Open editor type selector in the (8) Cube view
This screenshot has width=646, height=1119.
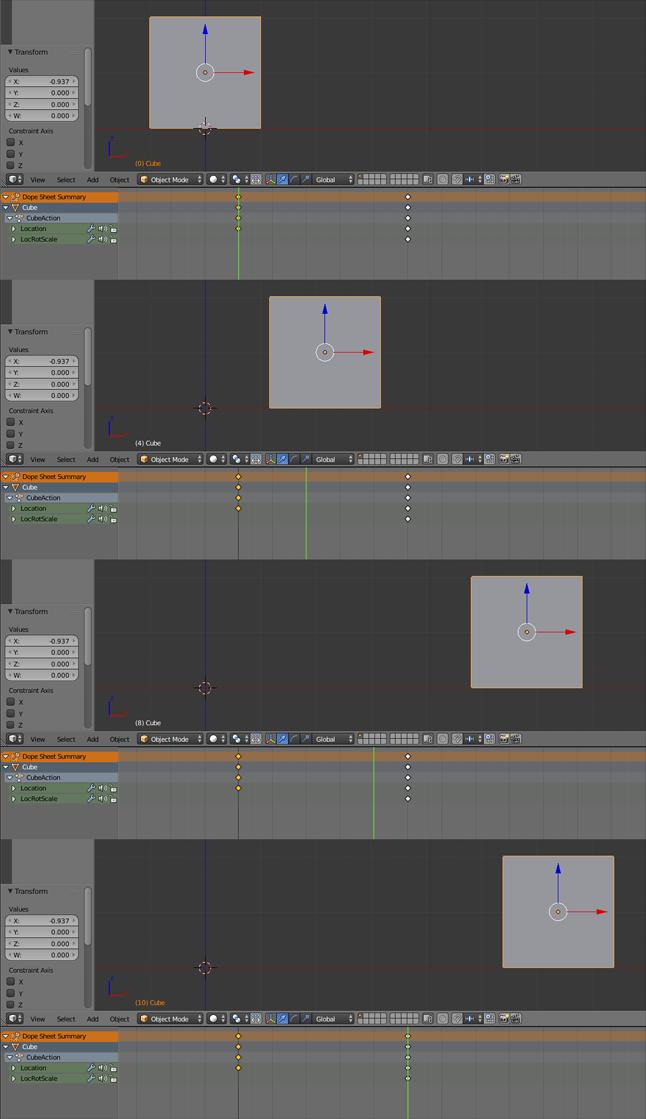[x=14, y=739]
